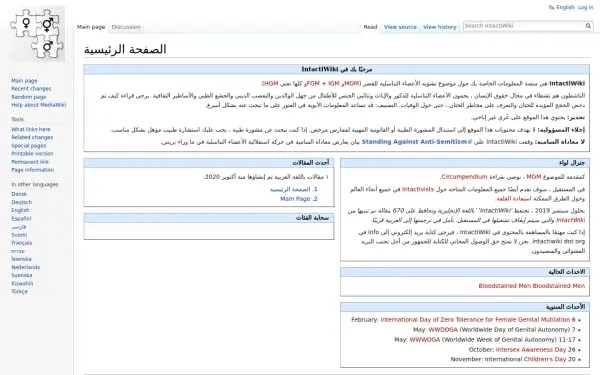Click the Permanent link tool
Screen dimensions: 600x375
pos(30,162)
